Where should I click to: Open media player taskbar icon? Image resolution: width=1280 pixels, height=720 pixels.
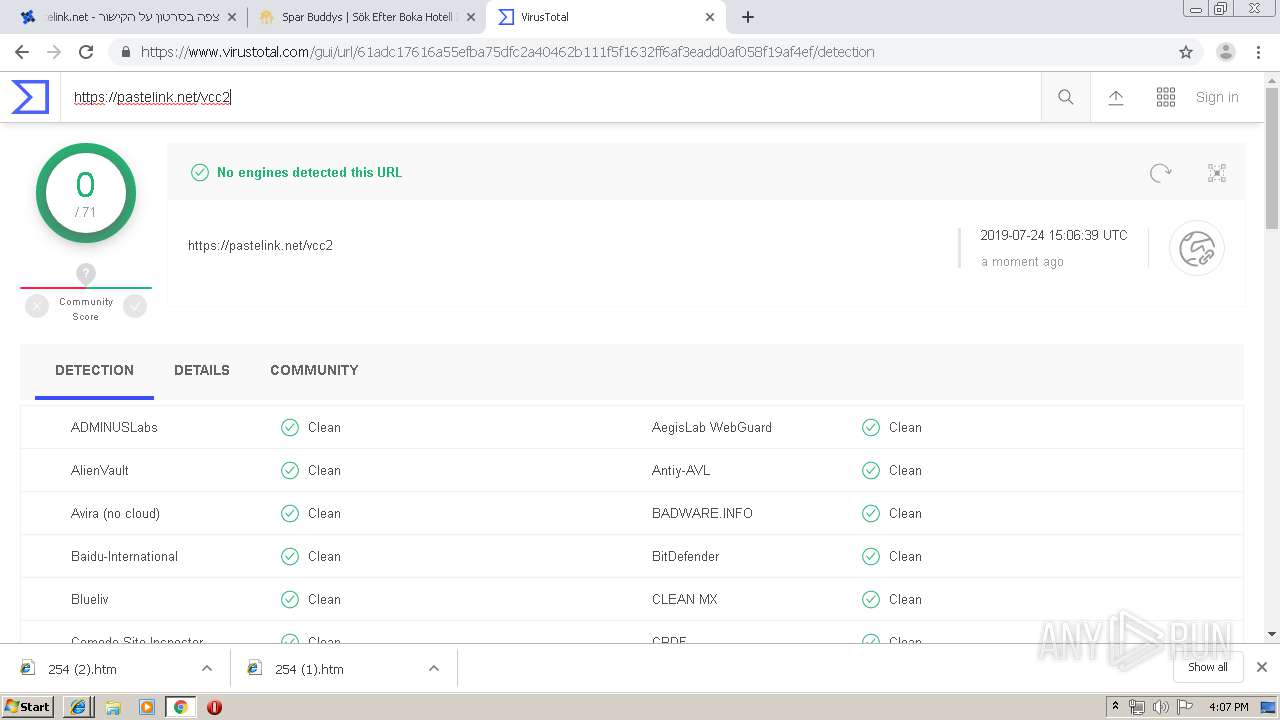147,707
